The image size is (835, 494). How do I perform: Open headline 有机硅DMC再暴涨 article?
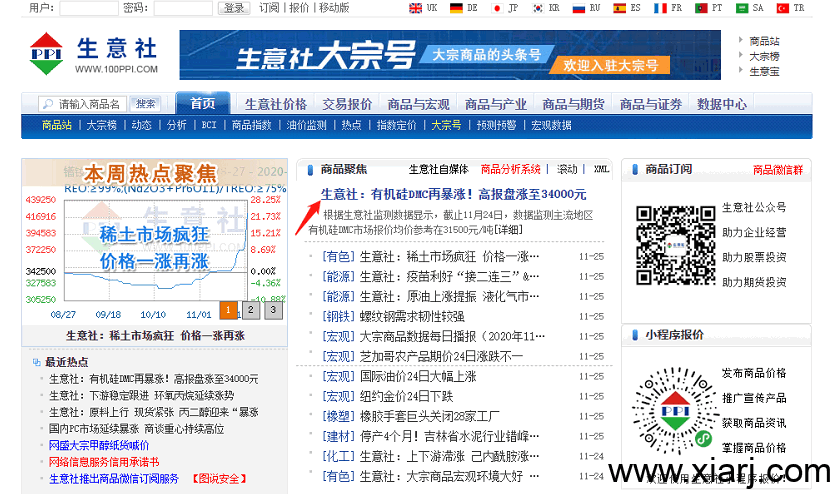[453, 194]
